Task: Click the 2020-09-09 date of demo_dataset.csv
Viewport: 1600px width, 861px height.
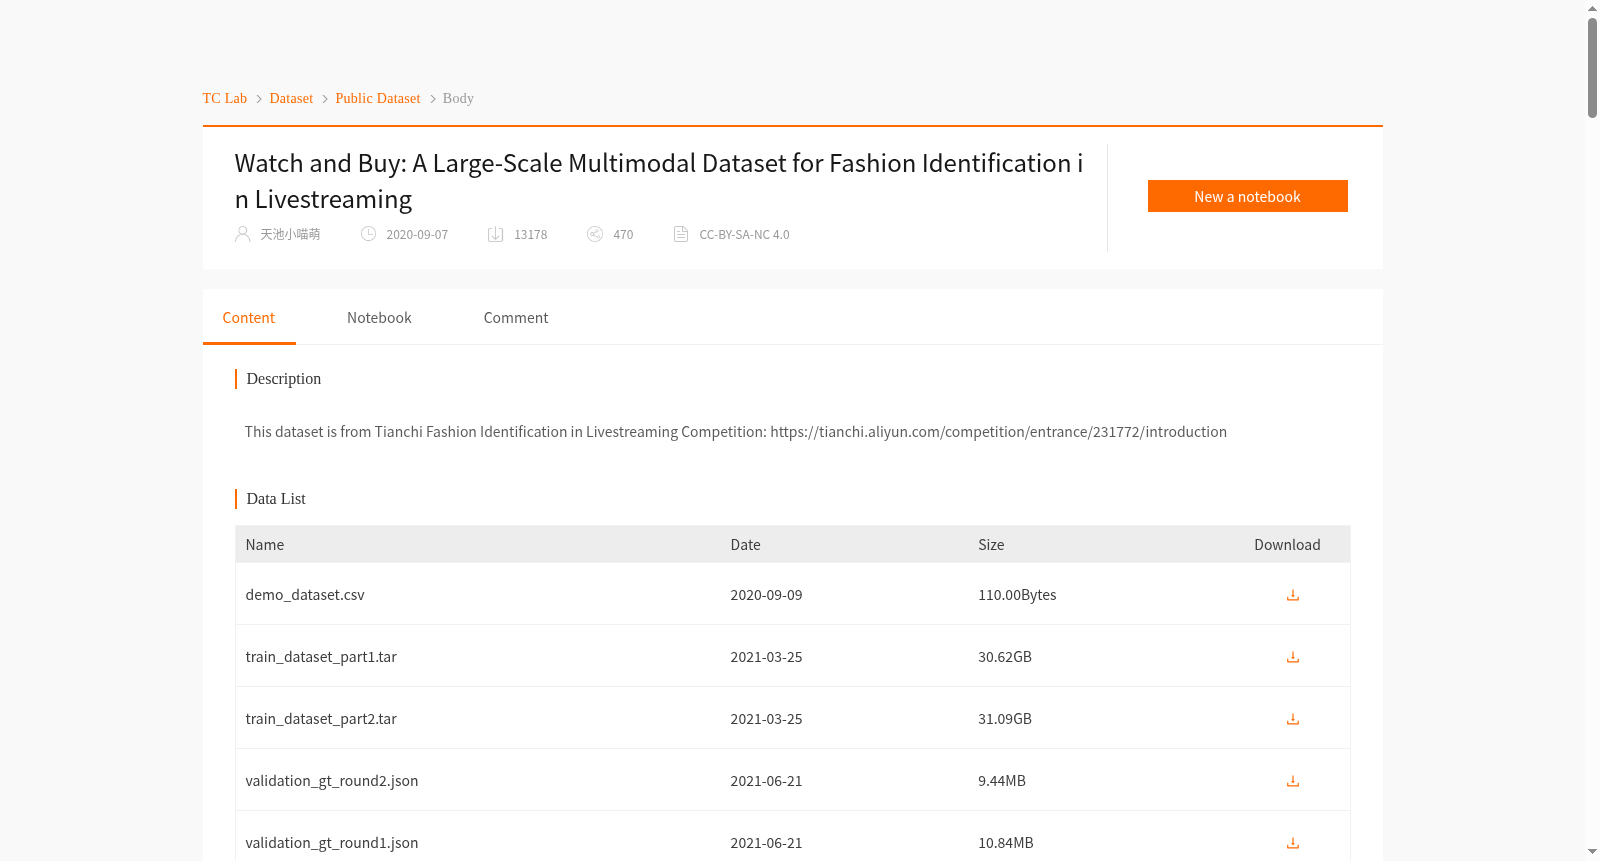Action: coord(766,595)
